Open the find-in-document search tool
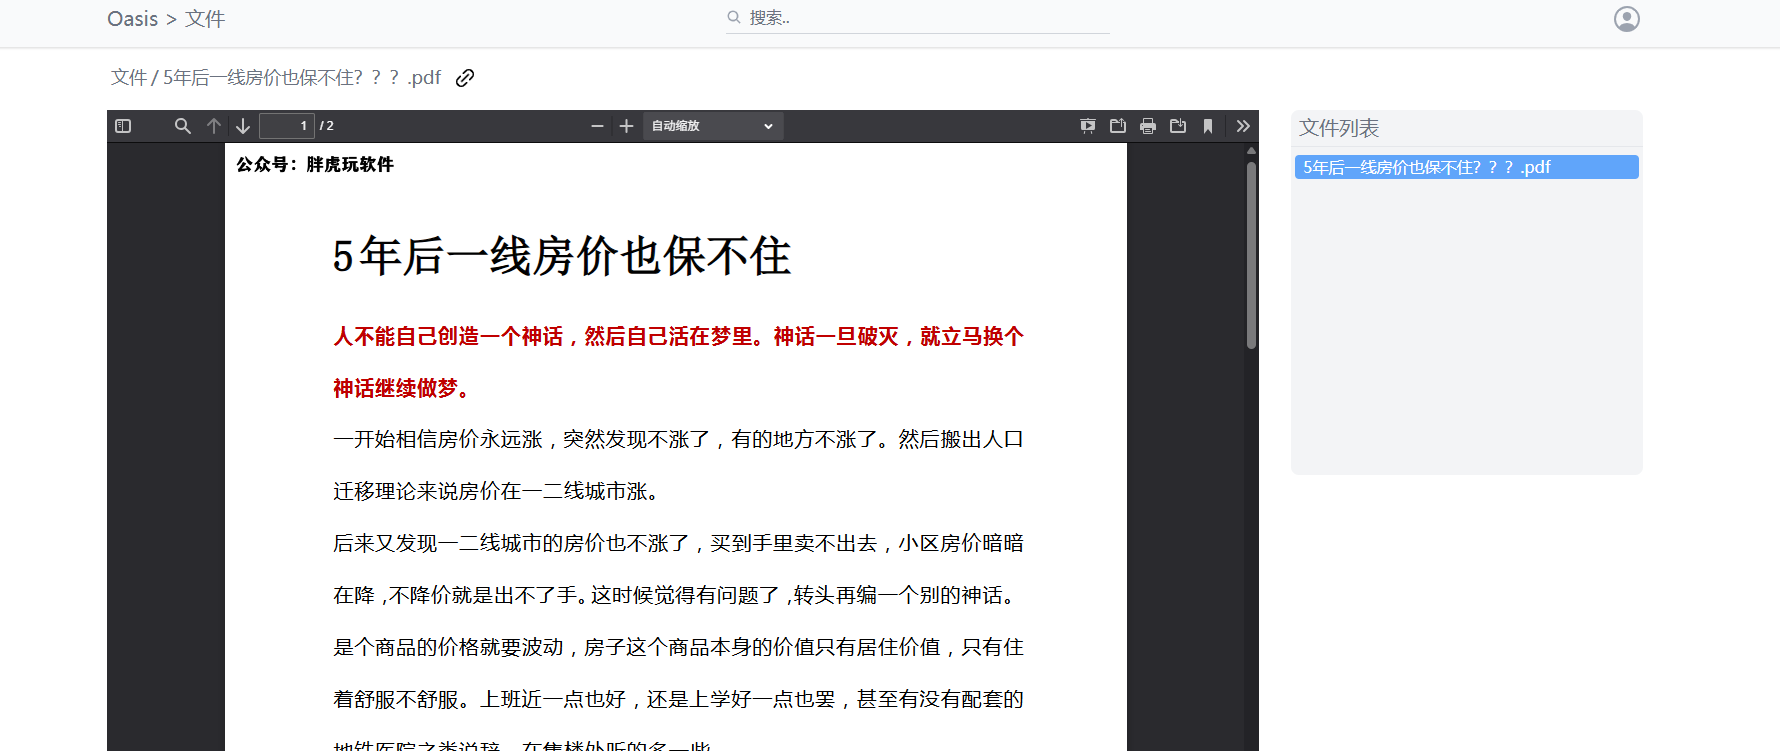1780x751 pixels. pos(182,126)
